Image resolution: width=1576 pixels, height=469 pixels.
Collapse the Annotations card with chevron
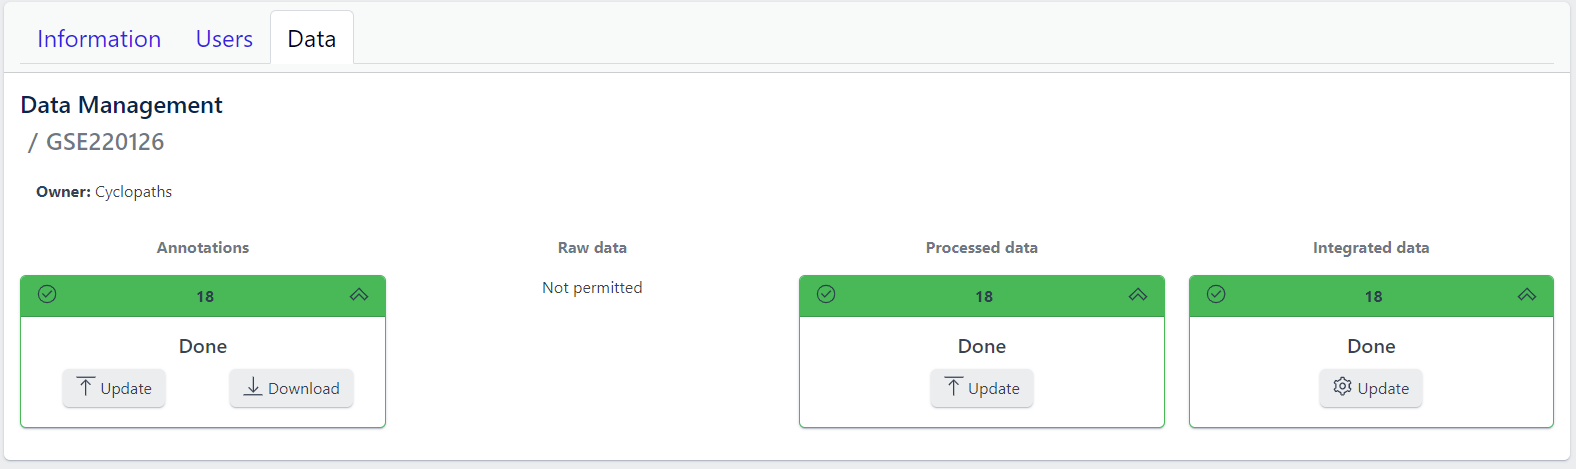tap(359, 295)
